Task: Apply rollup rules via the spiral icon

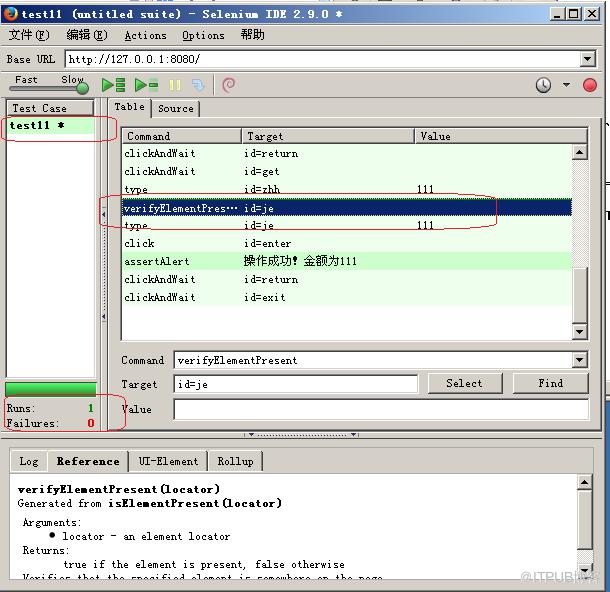Action: tap(228, 84)
